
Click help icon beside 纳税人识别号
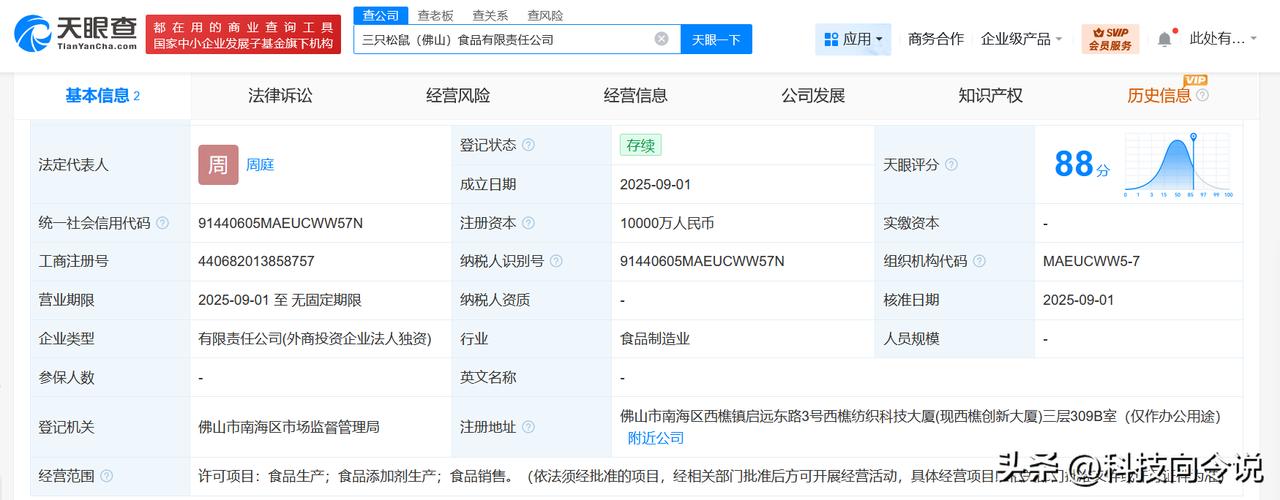[x=556, y=261]
